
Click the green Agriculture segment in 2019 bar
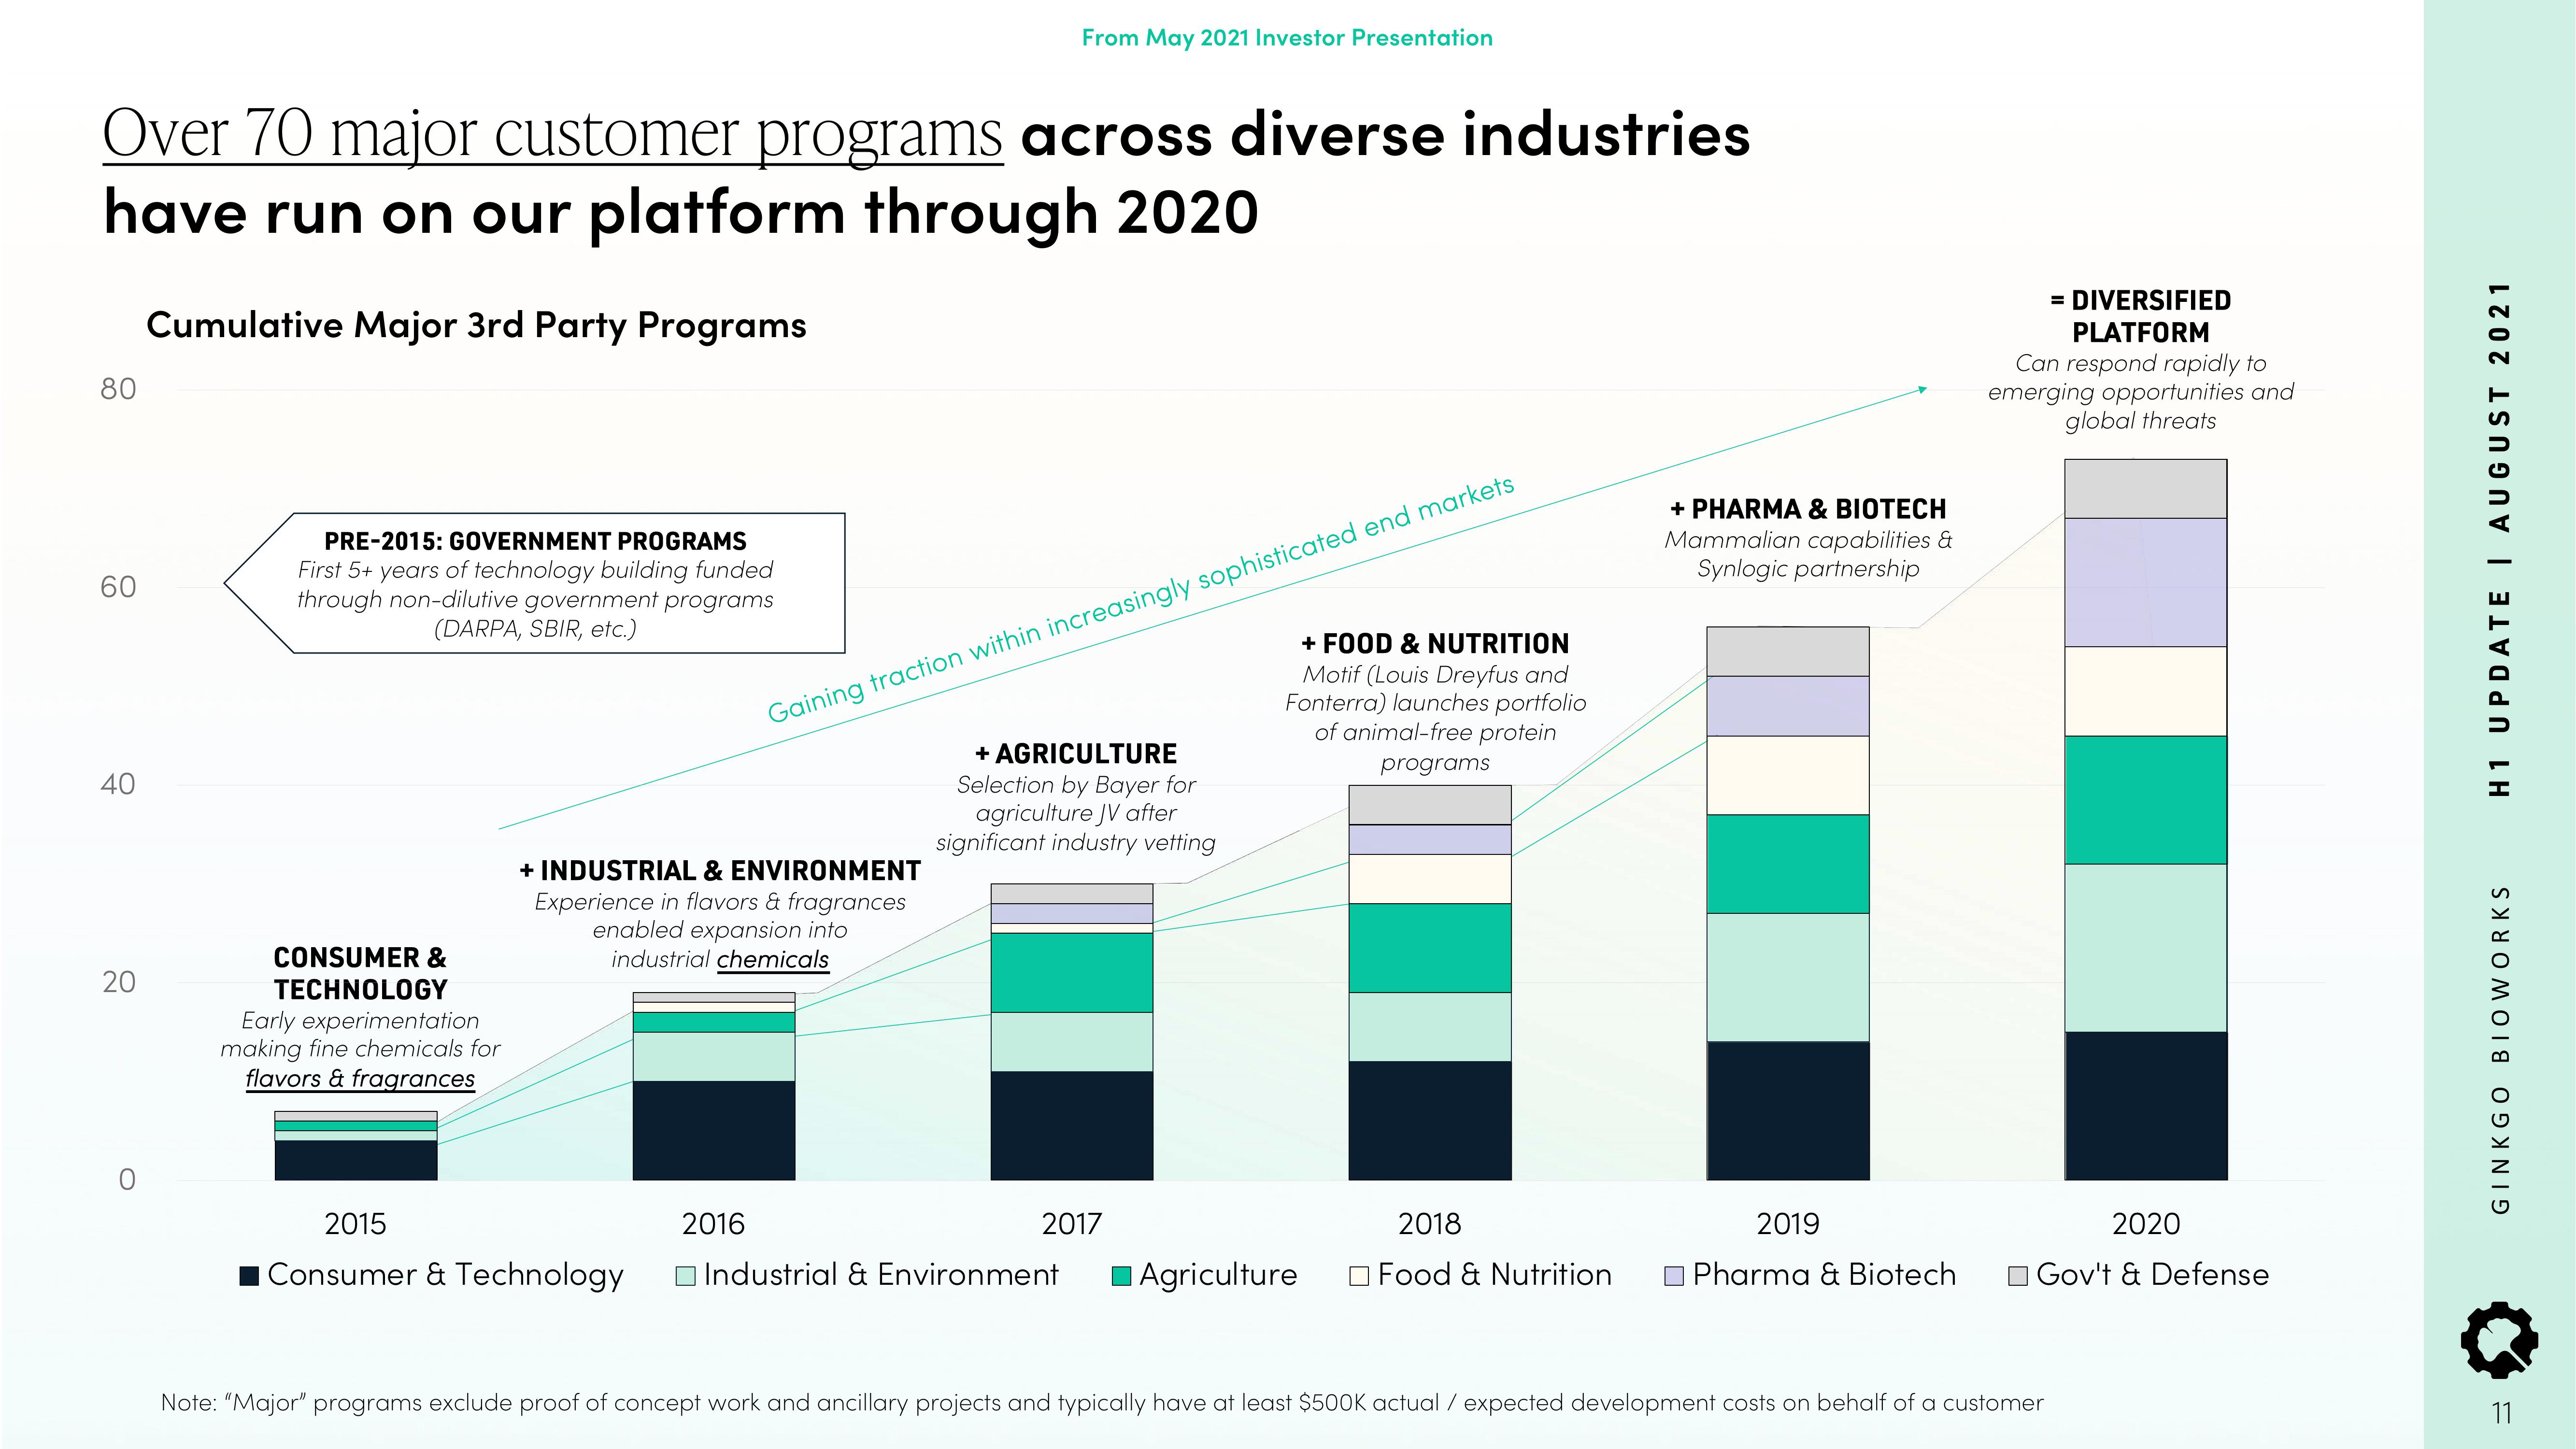coord(1788,864)
